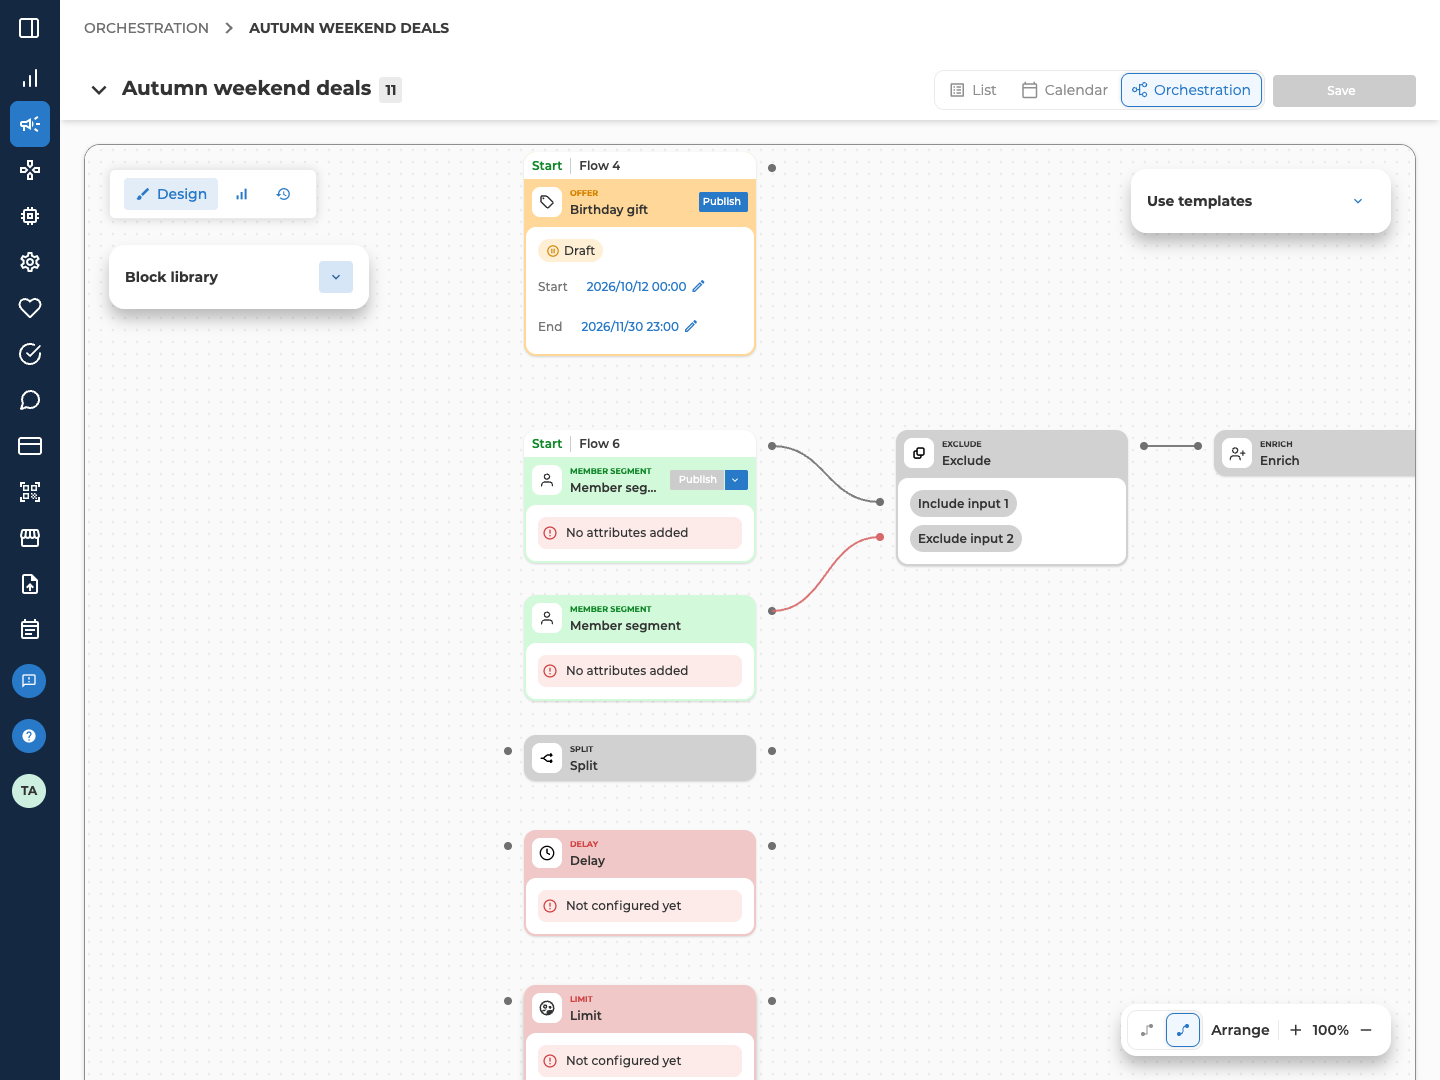This screenshot has width=1440, height=1080.
Task: Open the heart loyalty sidebar icon
Action: pos(30,308)
